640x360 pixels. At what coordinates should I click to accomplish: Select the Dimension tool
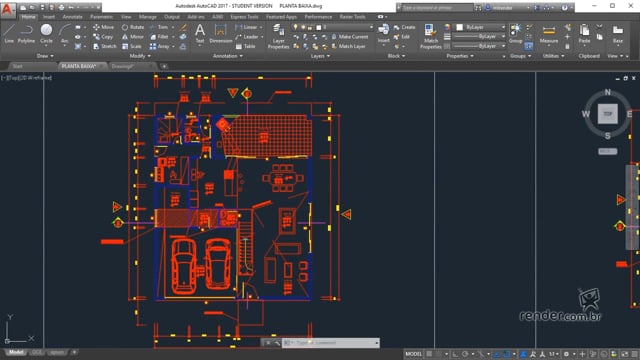click(220, 33)
